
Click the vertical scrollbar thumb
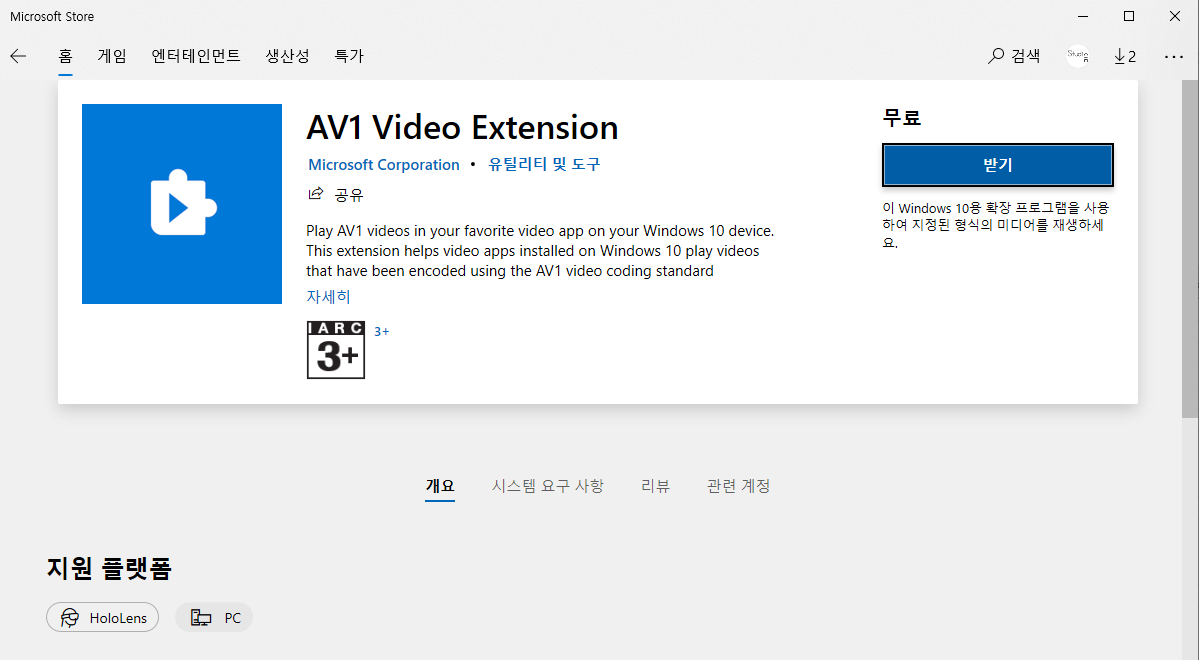[1190, 249]
